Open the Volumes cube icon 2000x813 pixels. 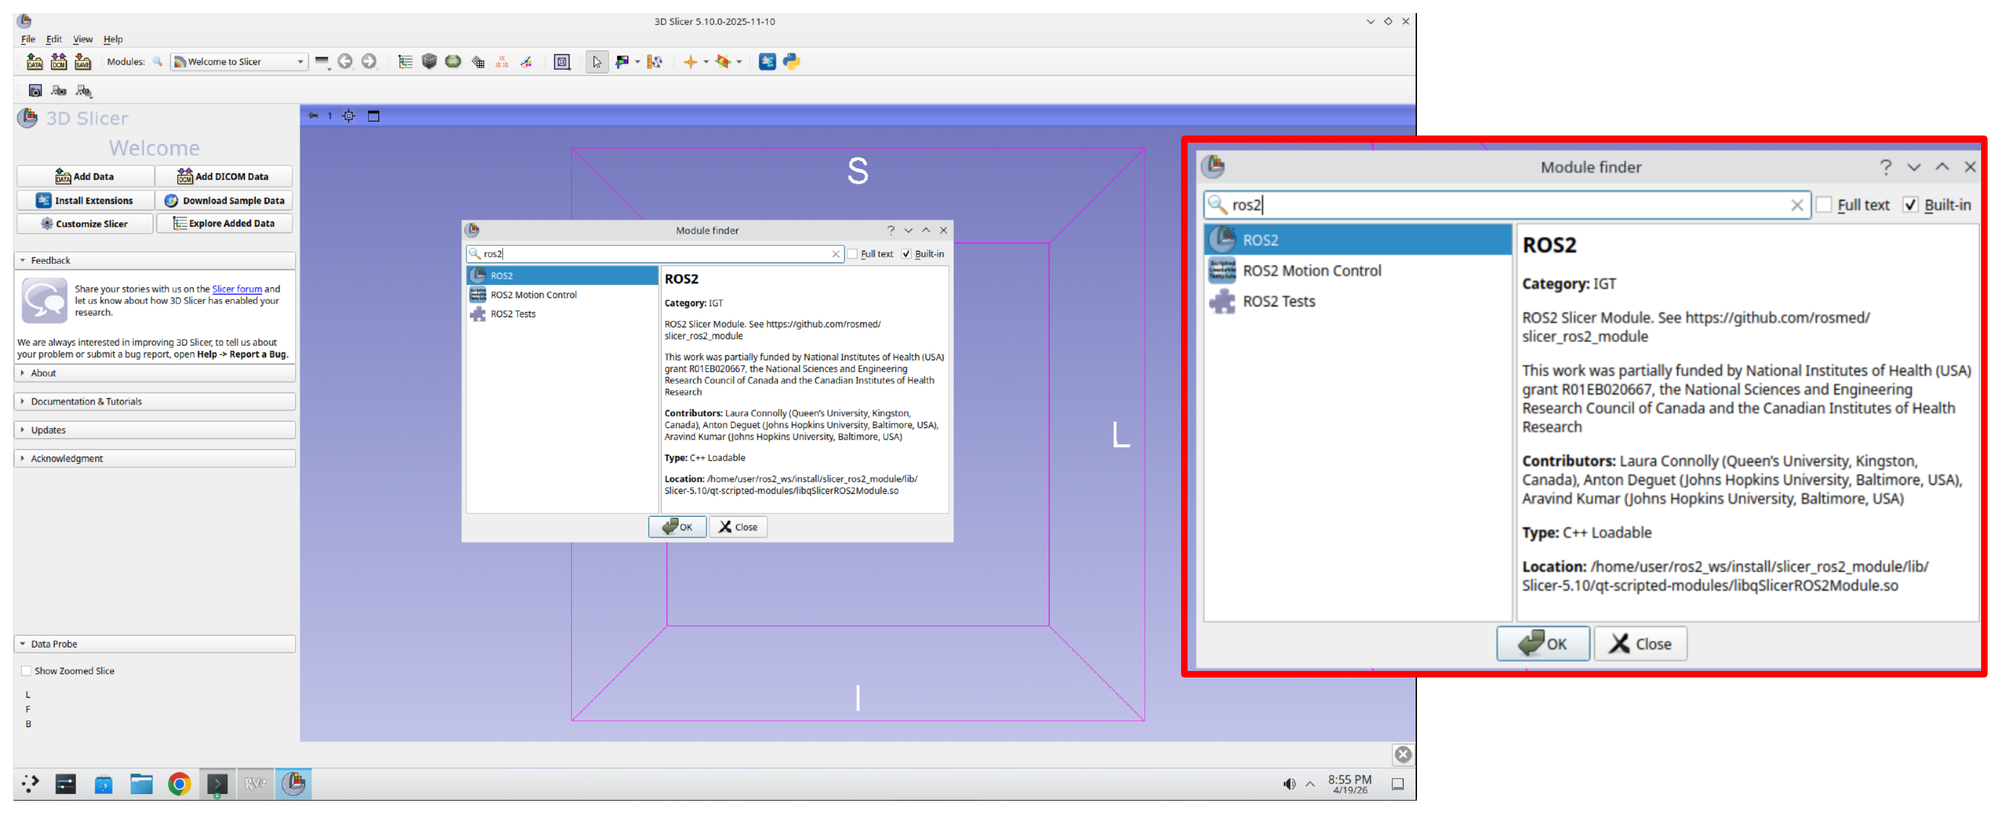[429, 62]
